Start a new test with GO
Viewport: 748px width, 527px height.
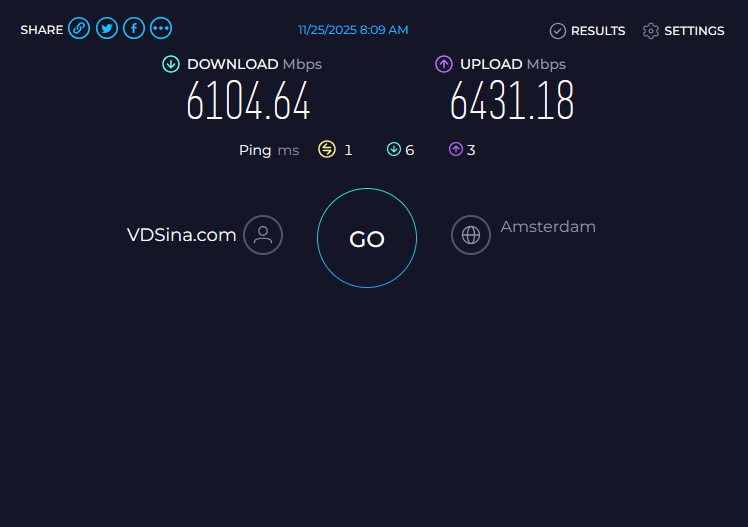tap(367, 238)
